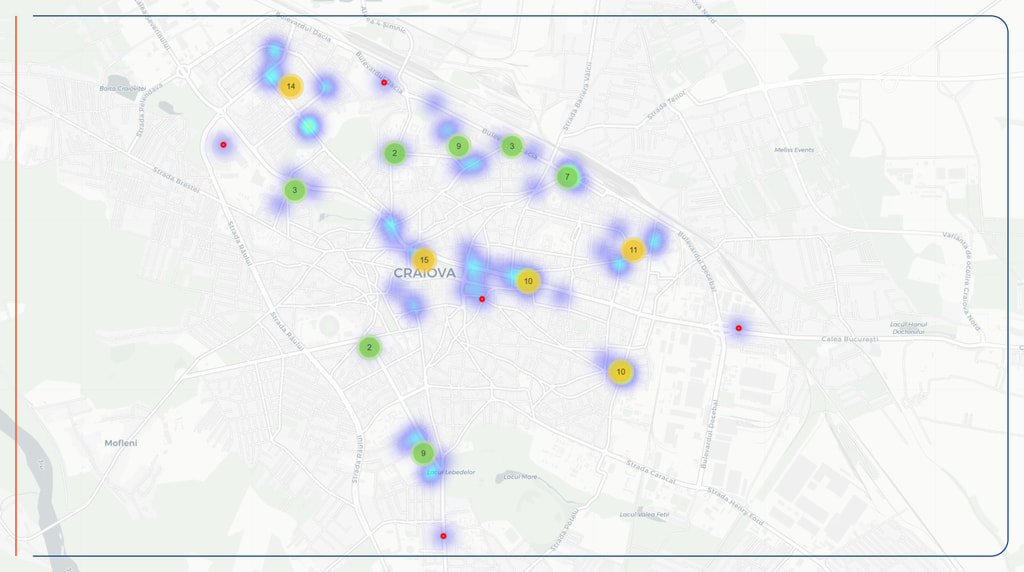The image size is (1024, 572).
Task: Click the Balta Craiovitei label
Action: tap(123, 88)
